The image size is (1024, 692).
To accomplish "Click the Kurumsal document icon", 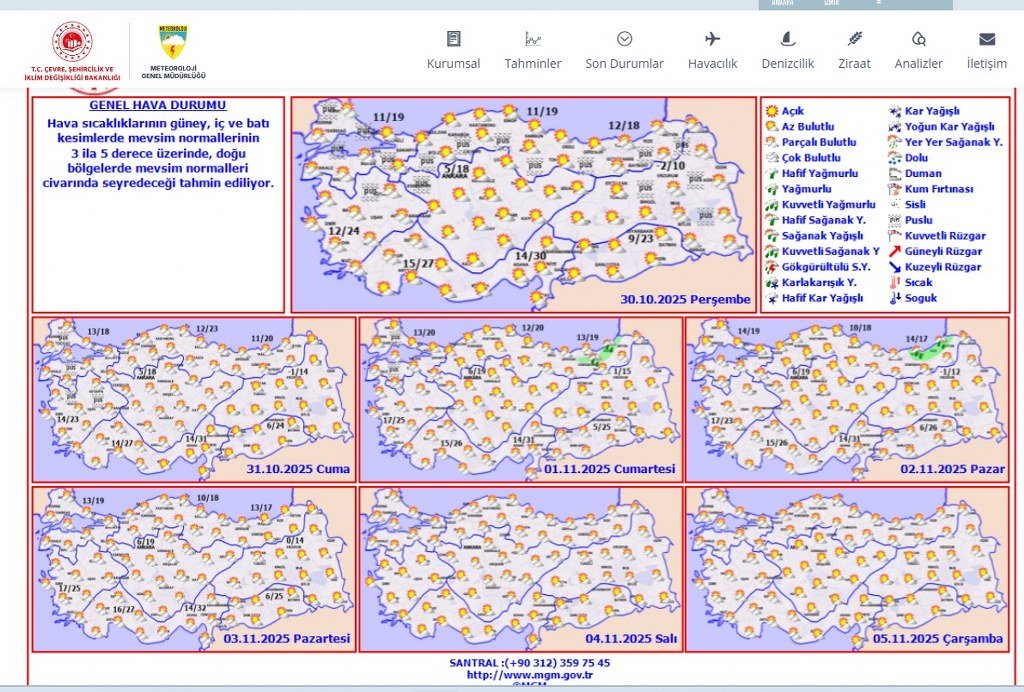I will [x=453, y=39].
